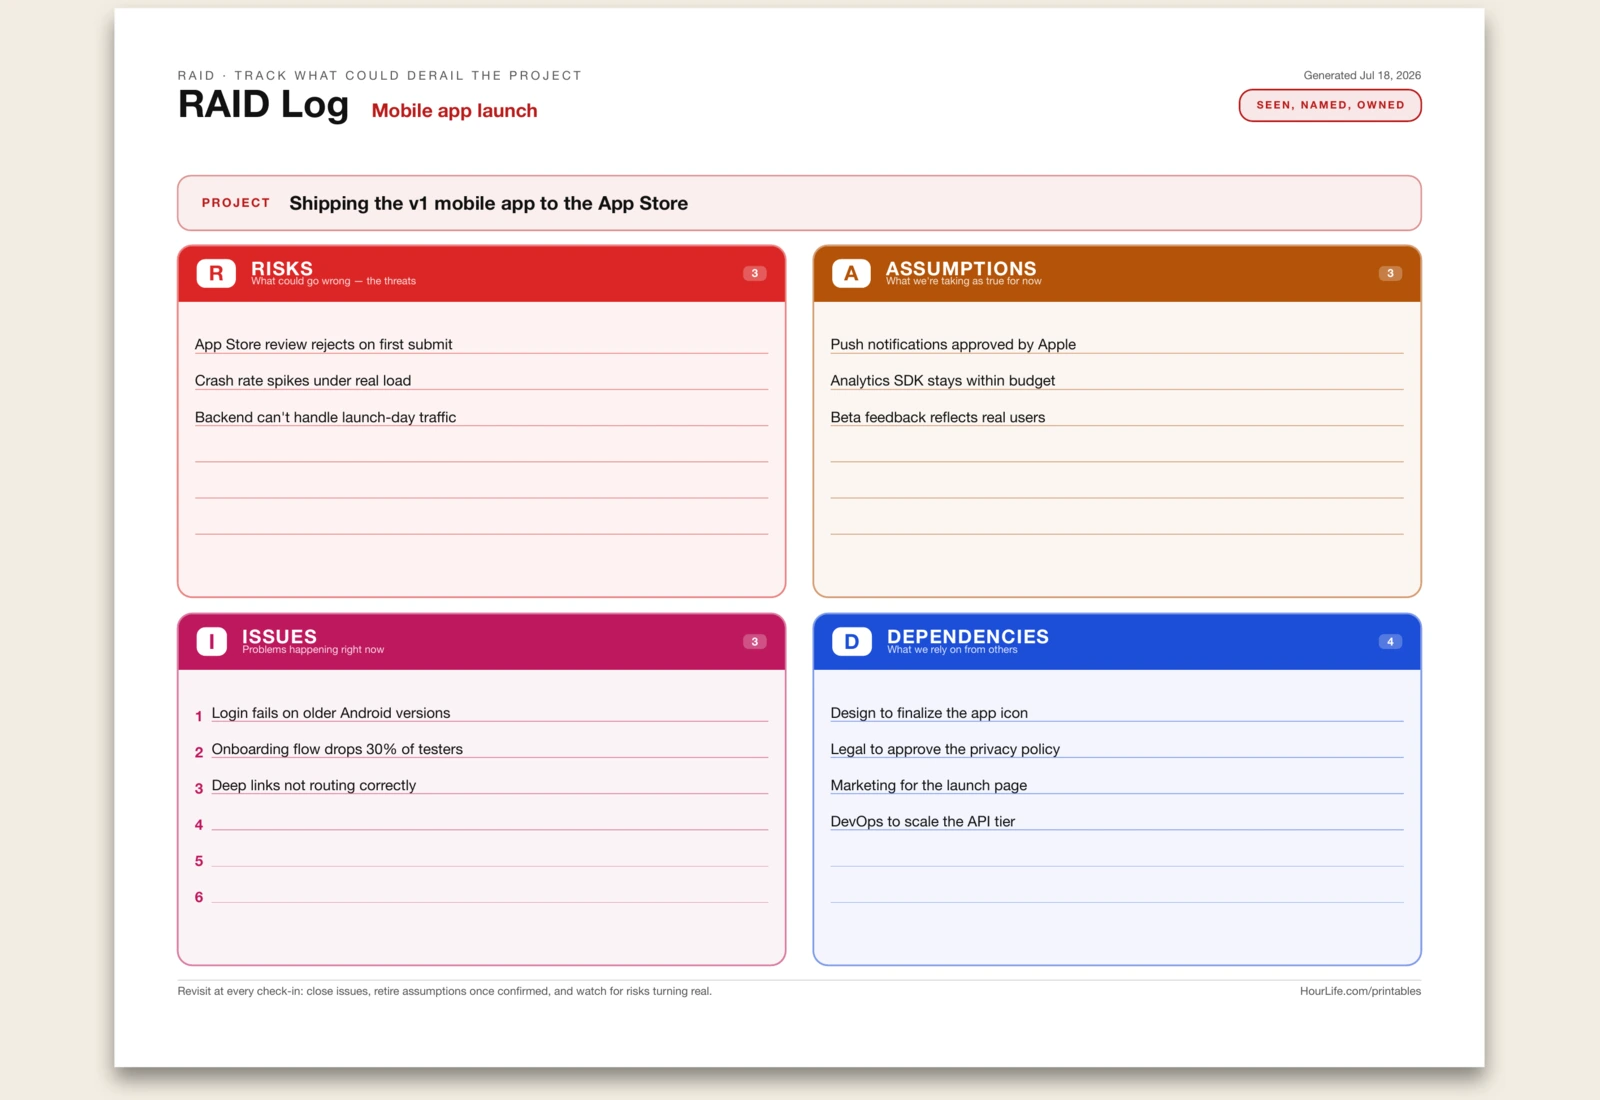This screenshot has width=1600, height=1100.
Task: Click the 'Revisit at every check-in' footer note
Action: 444,991
